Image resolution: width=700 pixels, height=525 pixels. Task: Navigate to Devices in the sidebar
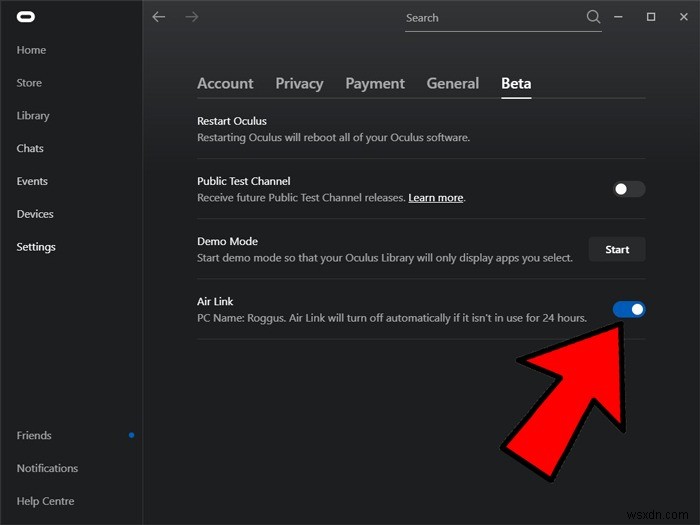(35, 214)
